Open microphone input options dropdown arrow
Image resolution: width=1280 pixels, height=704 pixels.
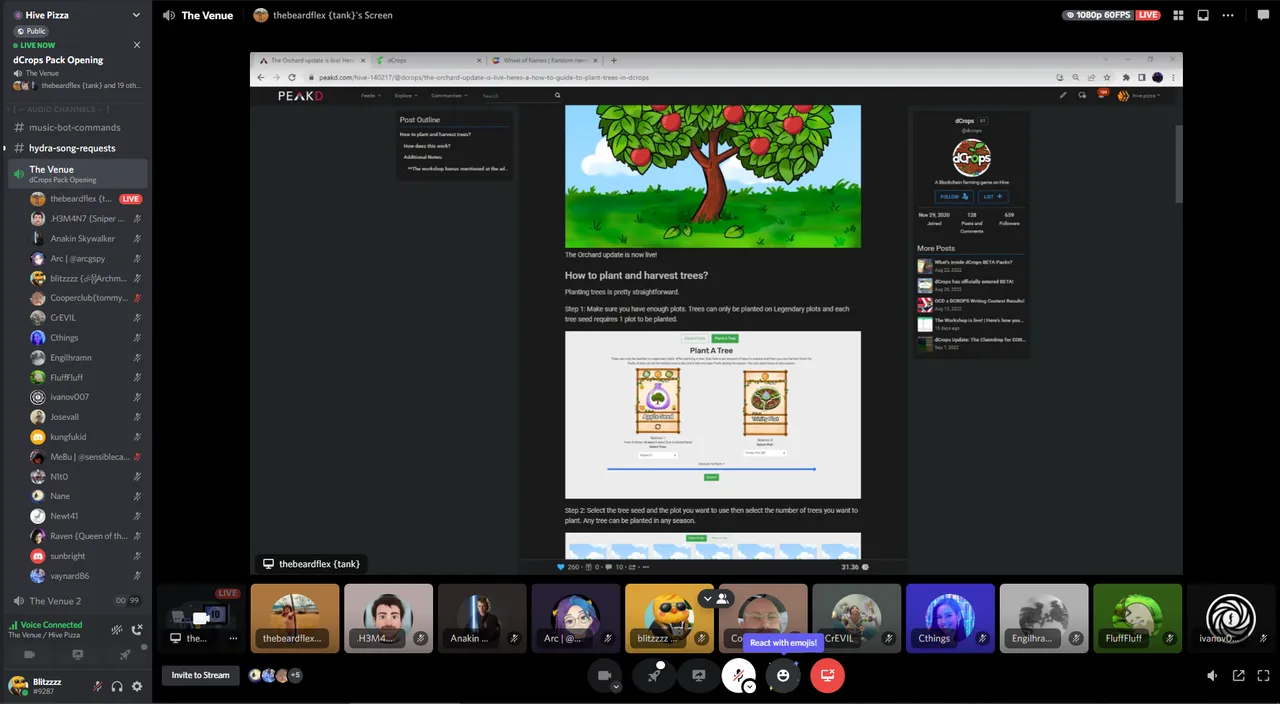point(749,687)
